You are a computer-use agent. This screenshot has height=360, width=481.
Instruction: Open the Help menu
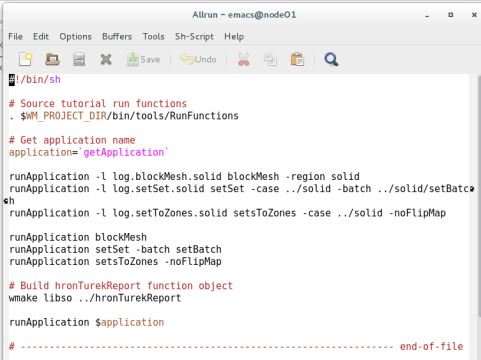tap(234, 36)
